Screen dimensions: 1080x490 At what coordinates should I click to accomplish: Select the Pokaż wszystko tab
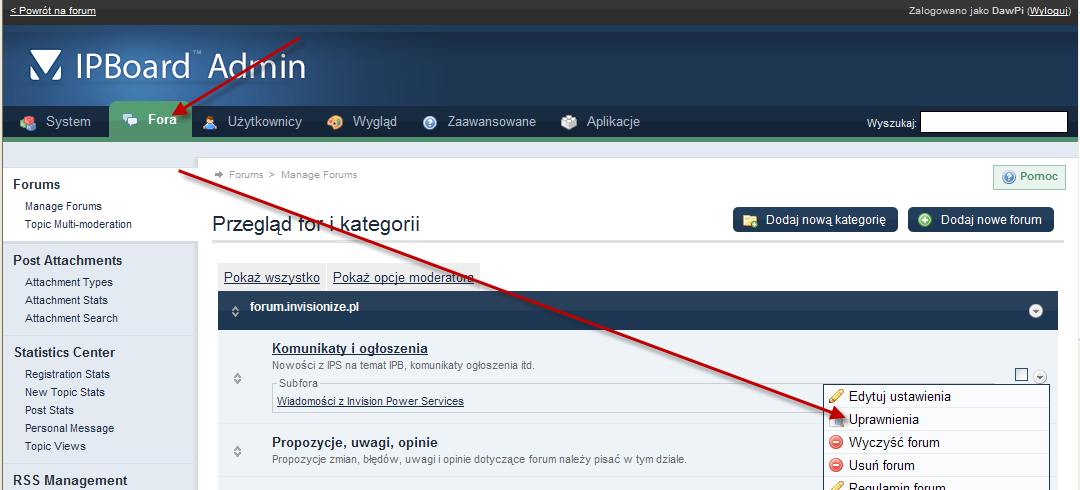tap(272, 278)
